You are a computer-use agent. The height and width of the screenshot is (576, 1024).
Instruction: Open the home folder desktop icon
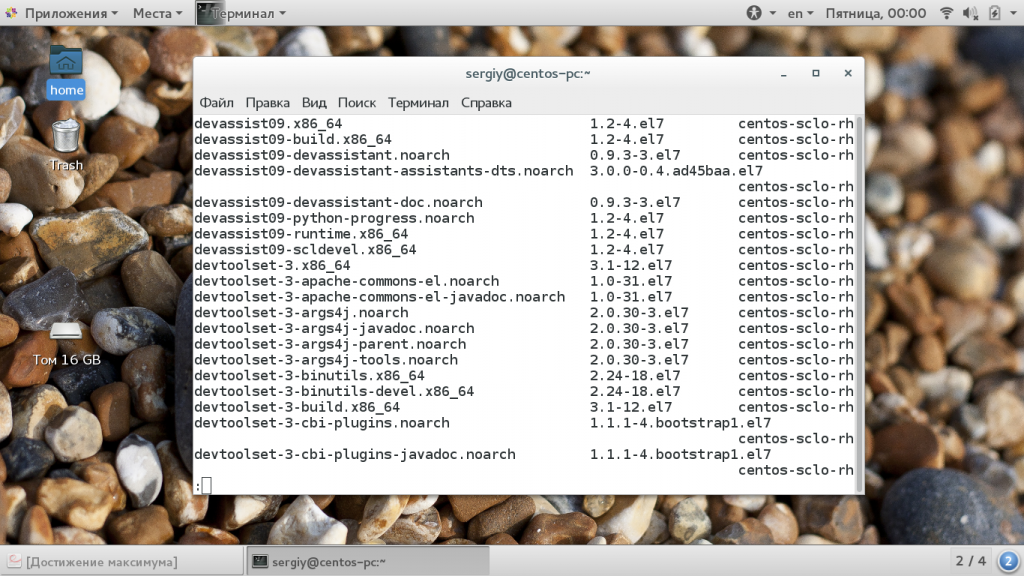[66, 70]
